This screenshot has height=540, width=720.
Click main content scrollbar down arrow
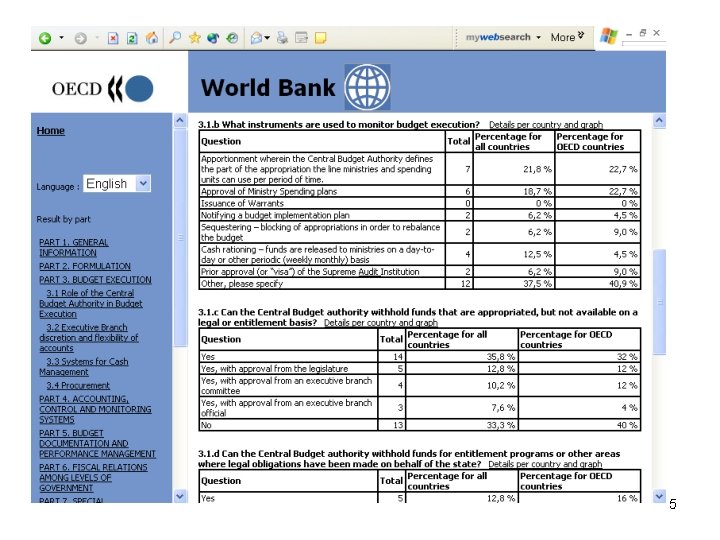(x=659, y=496)
